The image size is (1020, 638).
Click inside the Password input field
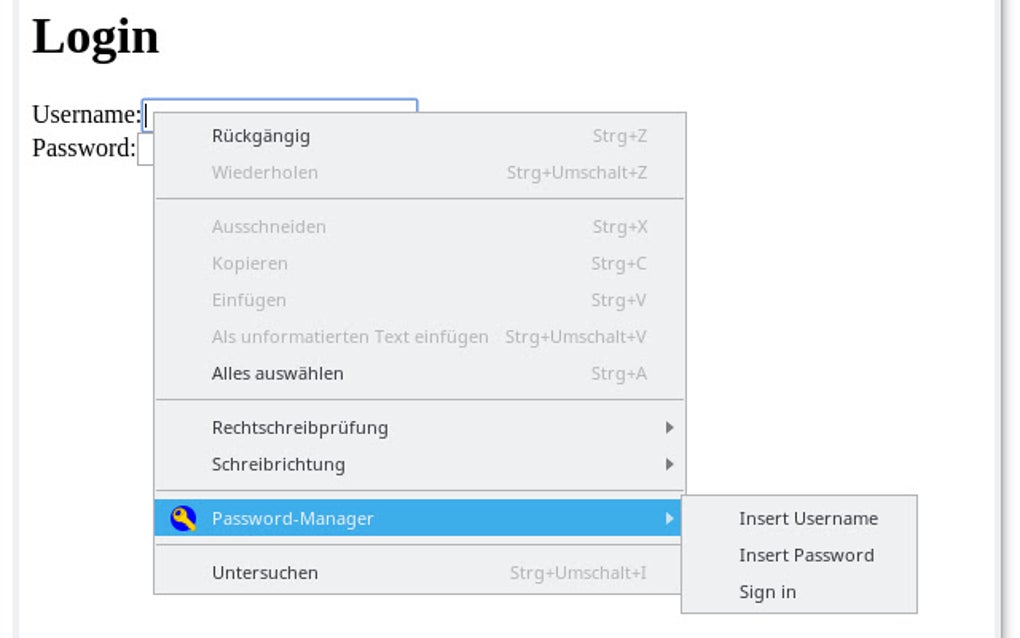[148, 151]
